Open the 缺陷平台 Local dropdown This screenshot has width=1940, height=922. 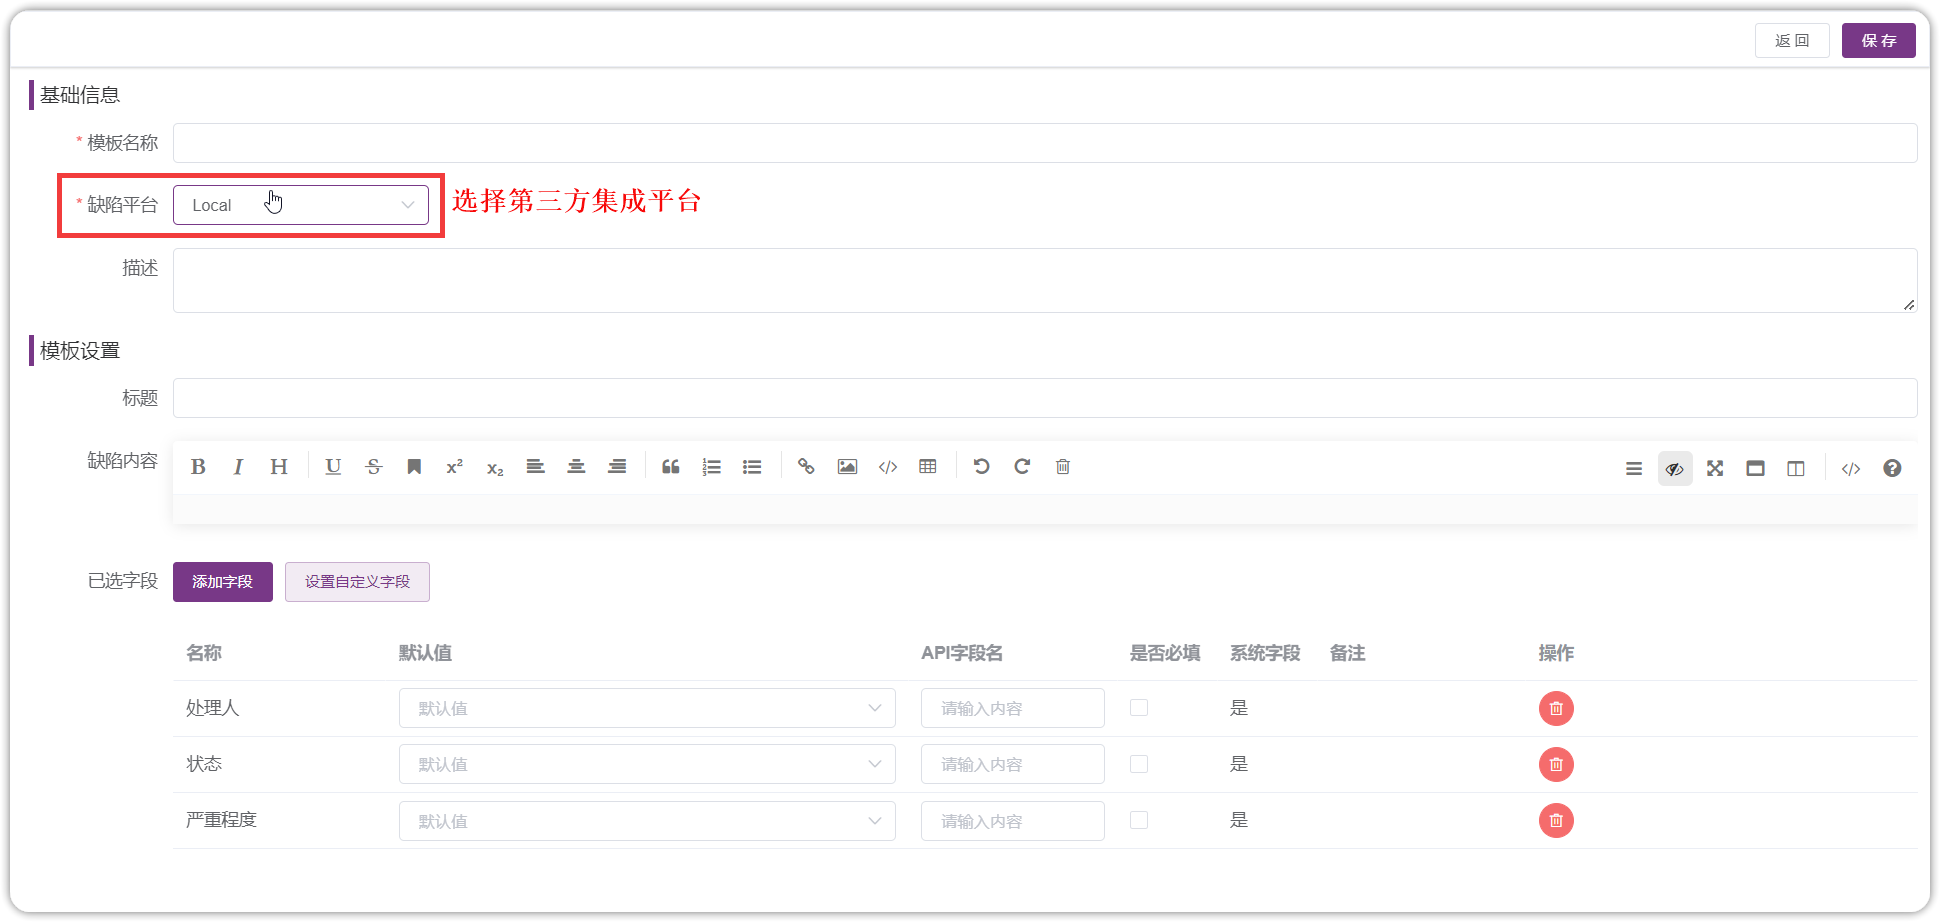point(301,205)
